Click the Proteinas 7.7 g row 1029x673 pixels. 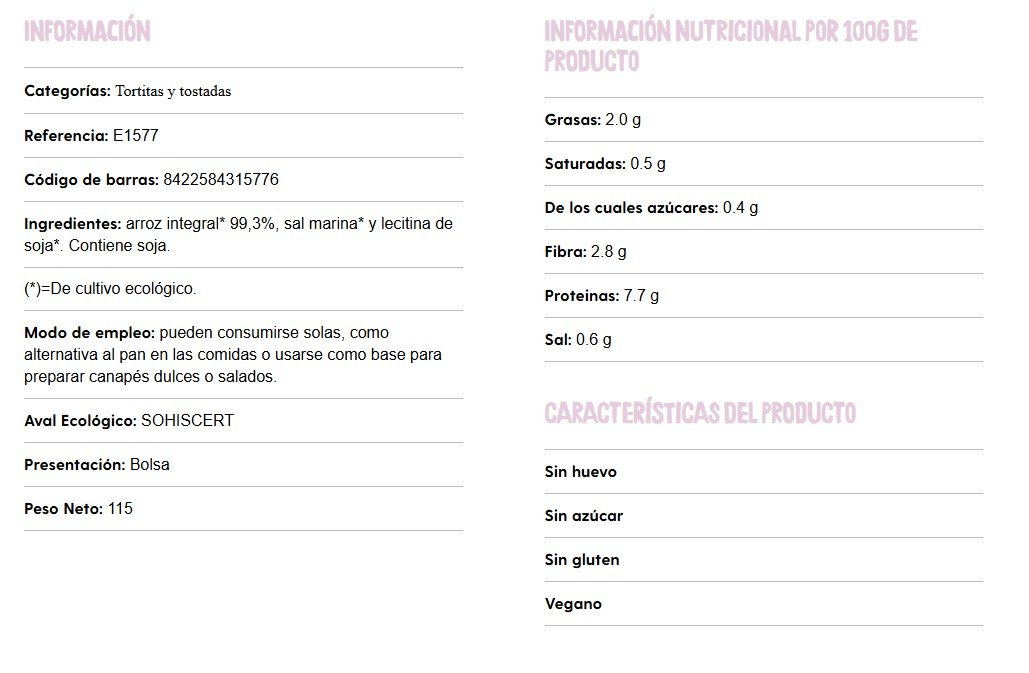pyautogui.click(x=602, y=296)
